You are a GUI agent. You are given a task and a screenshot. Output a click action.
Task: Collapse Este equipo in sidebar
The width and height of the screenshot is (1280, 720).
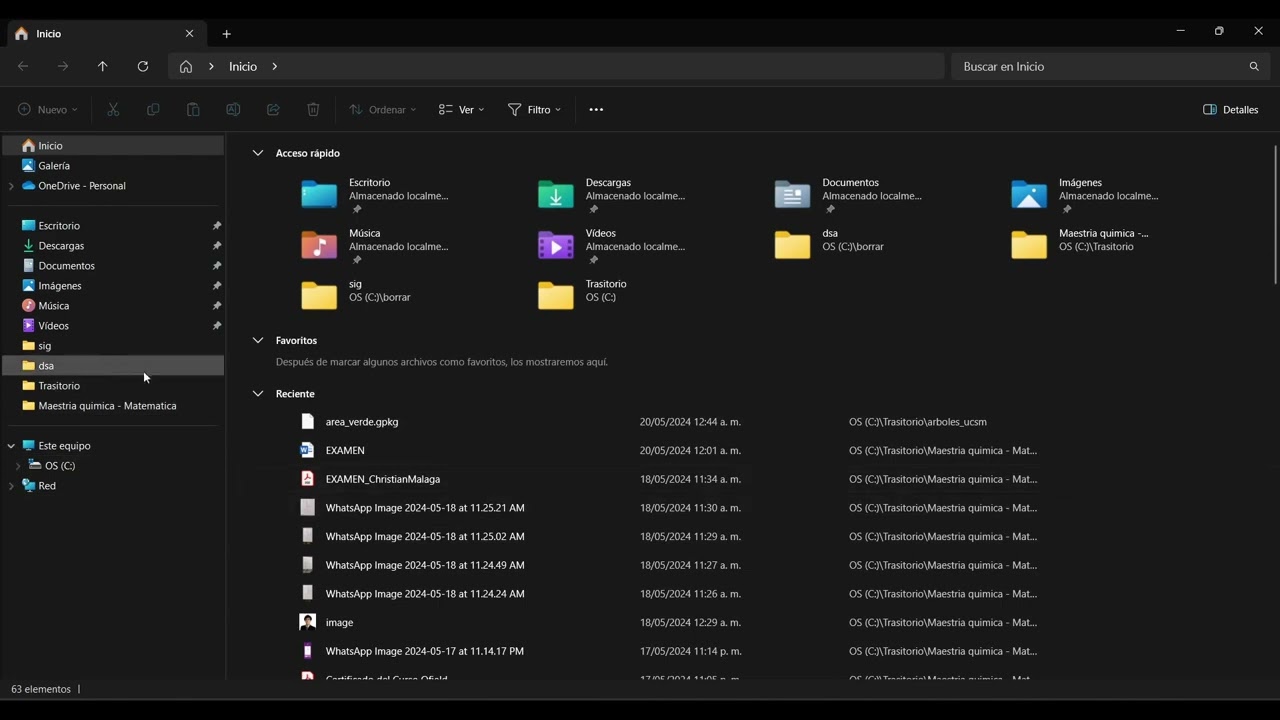tap(11, 446)
